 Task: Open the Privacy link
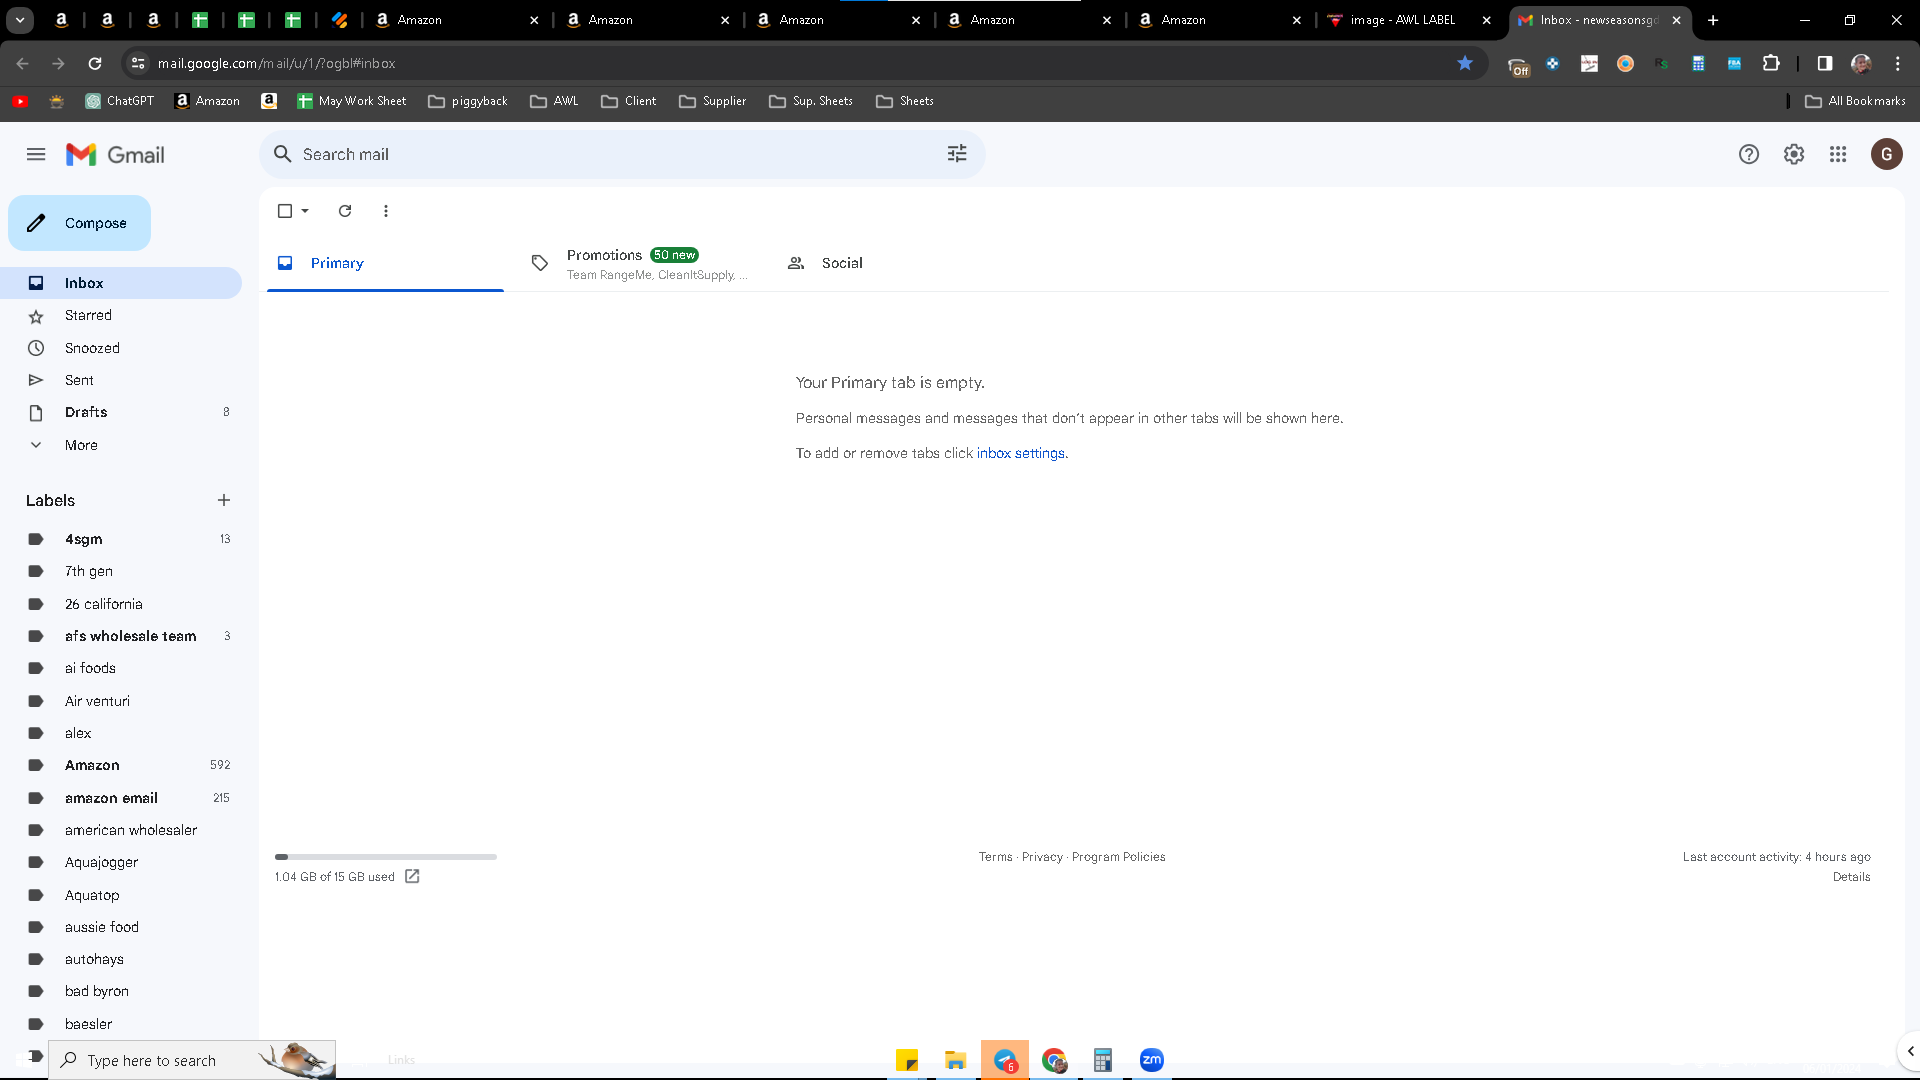[x=1042, y=857]
